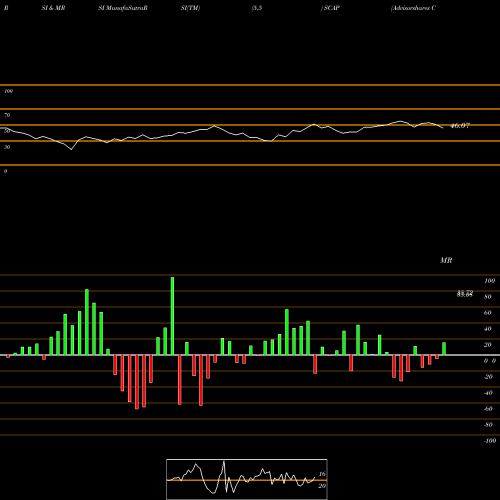Click the last green bar in MR histogram
Image resolution: width=500 pixels, height=500 pixels.
[x=444, y=349]
